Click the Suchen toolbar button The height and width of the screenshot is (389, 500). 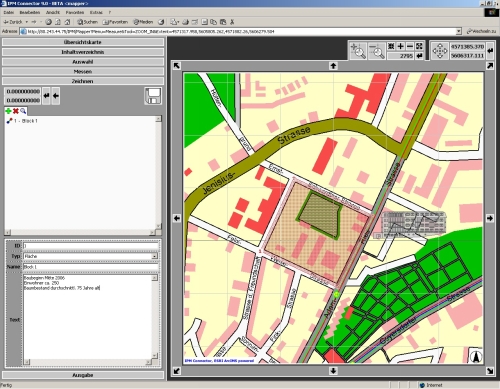coord(87,22)
